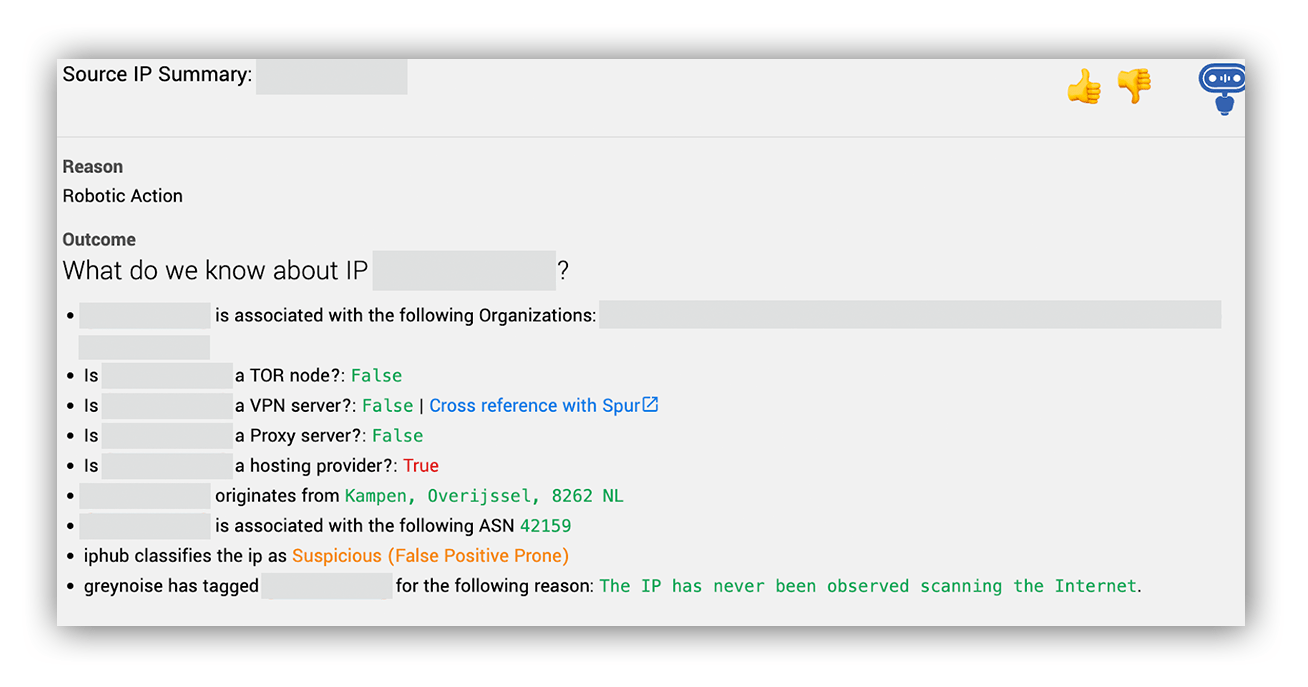The image size is (1308, 687).
Task: Click the Outcome heading
Action: click(99, 239)
